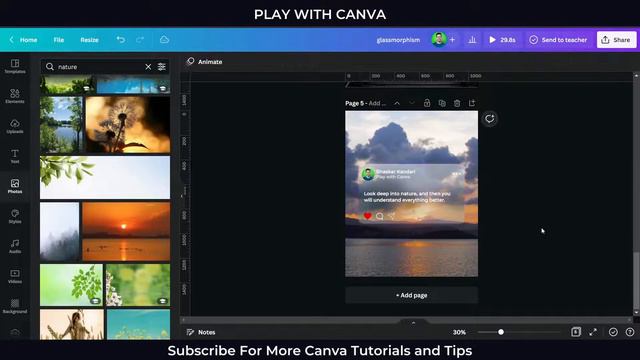Adjust the zoom slider handle
Viewport: 640px width, 360px height.
pyautogui.click(x=501, y=332)
